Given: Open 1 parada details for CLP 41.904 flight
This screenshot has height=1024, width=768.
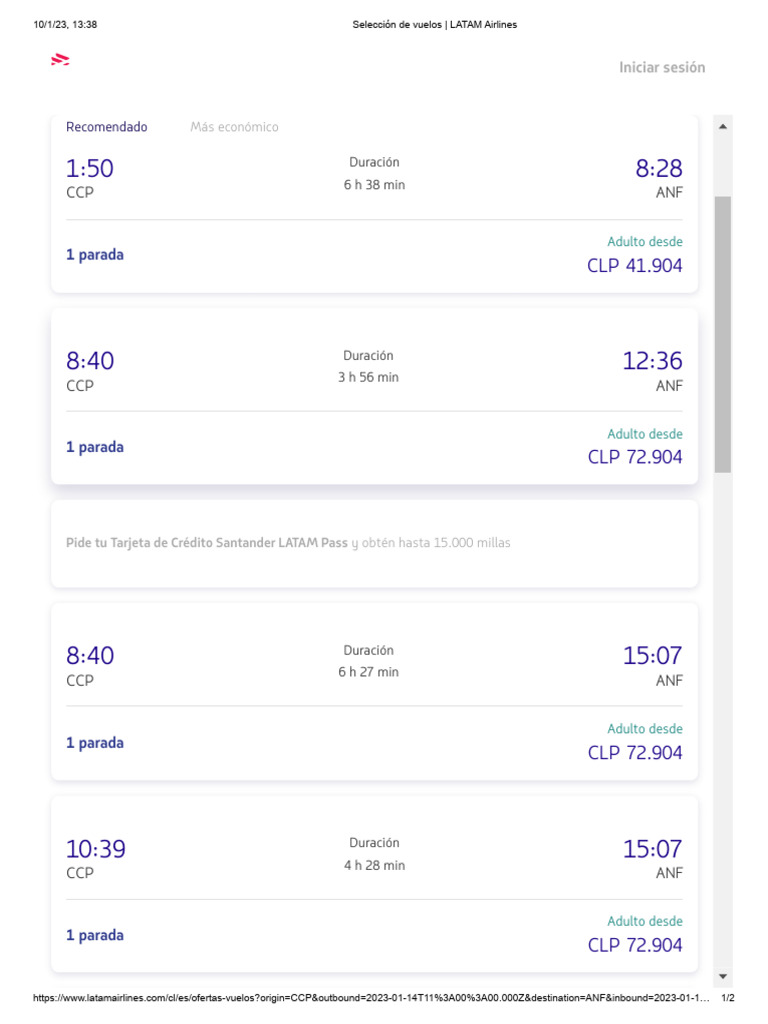Looking at the screenshot, I should coord(95,255).
